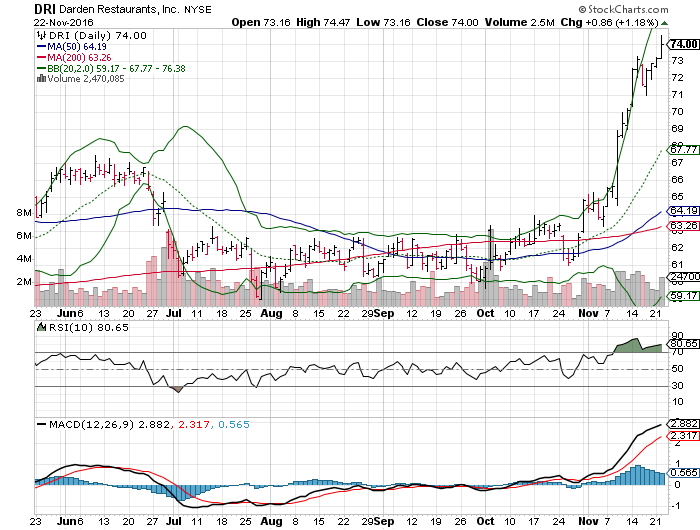Click the 67.77 middle Bollinger band axis tag
700x530 pixels.
[683, 150]
